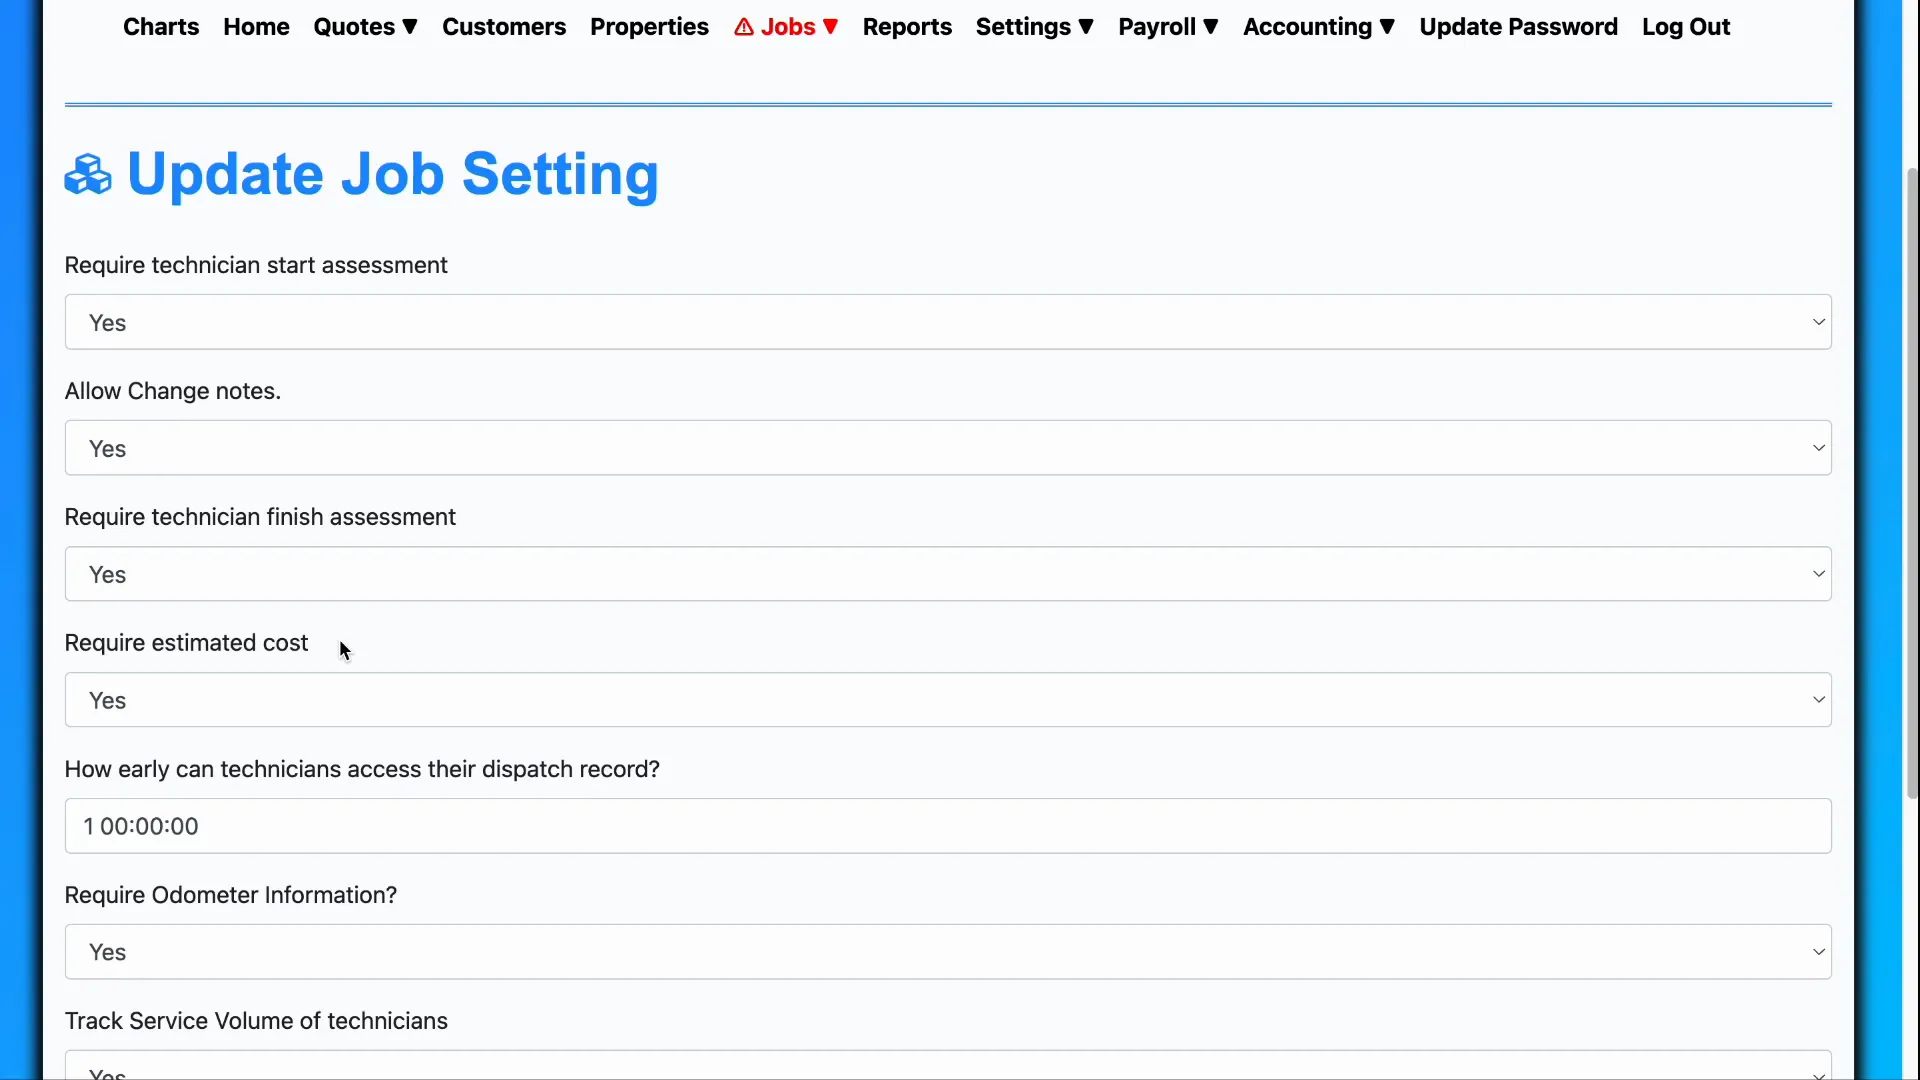Click the dispatch record access time field
Viewport: 1920px width, 1080px height.
[947, 826]
